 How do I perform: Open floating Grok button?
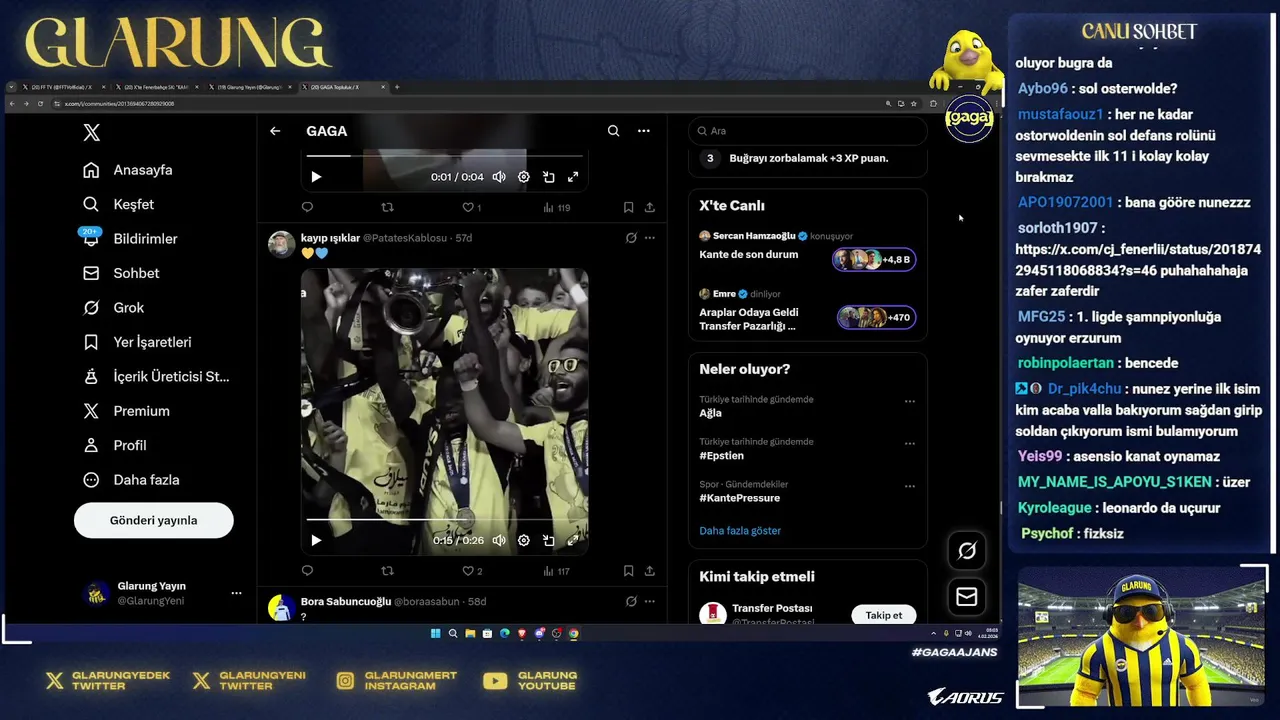[967, 550]
